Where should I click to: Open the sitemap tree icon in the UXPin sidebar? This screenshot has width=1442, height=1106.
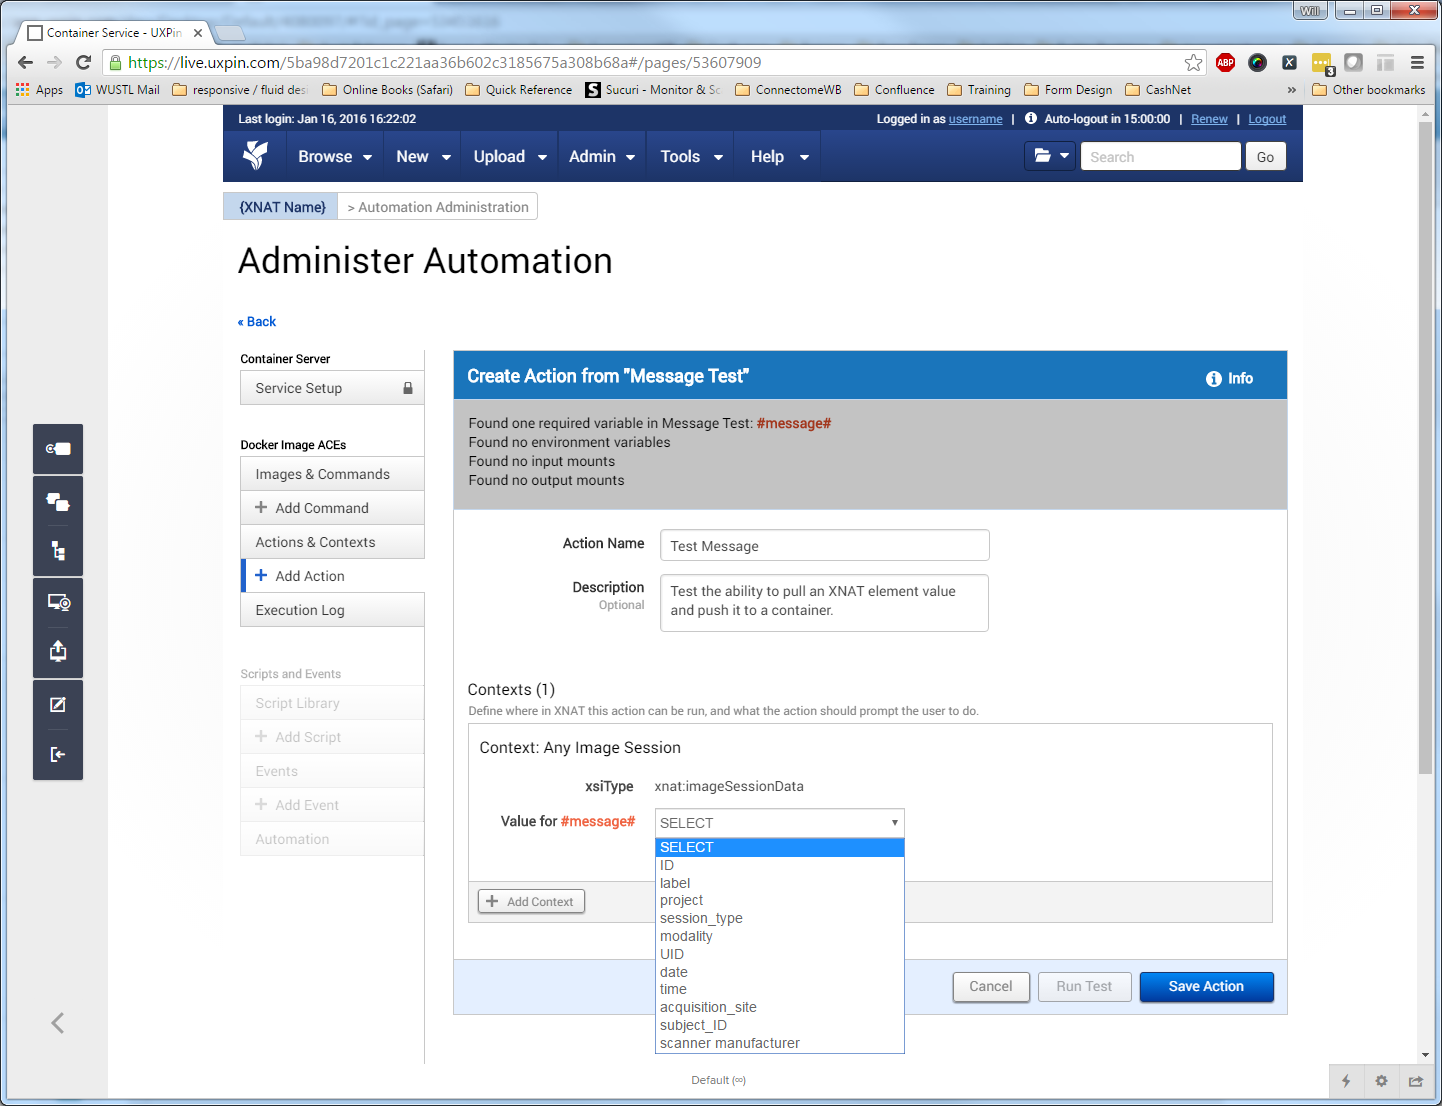click(58, 551)
